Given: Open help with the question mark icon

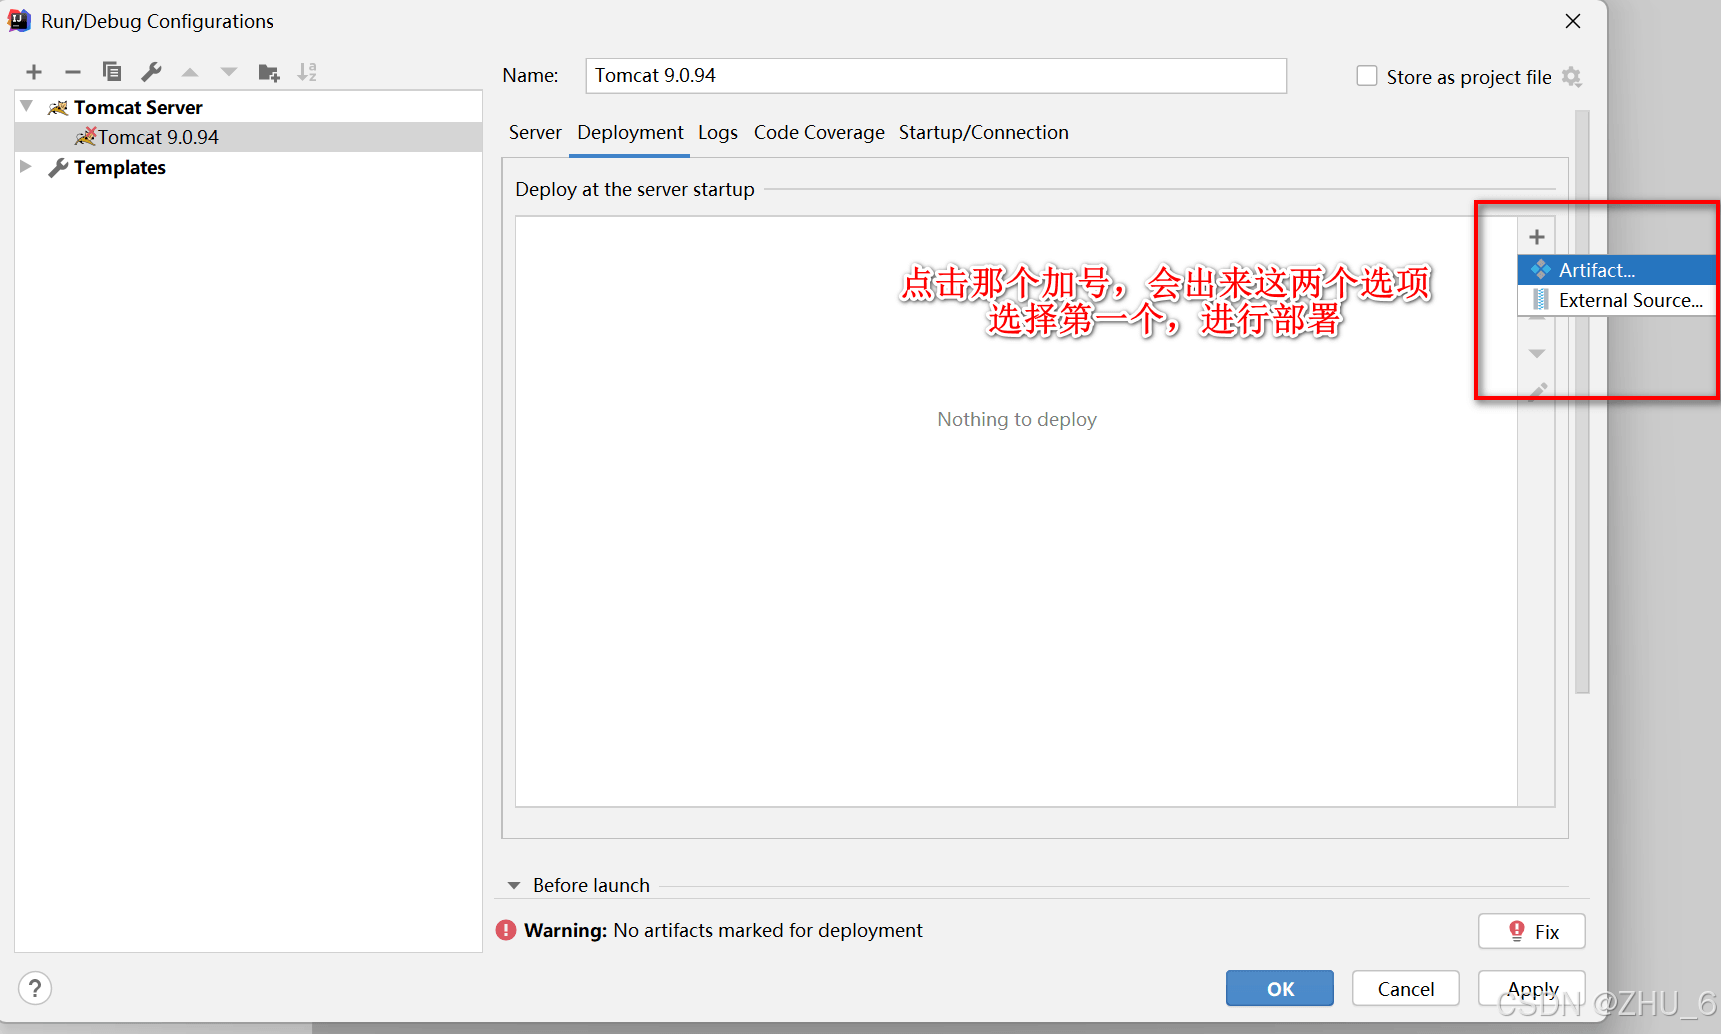Looking at the screenshot, I should (35, 988).
